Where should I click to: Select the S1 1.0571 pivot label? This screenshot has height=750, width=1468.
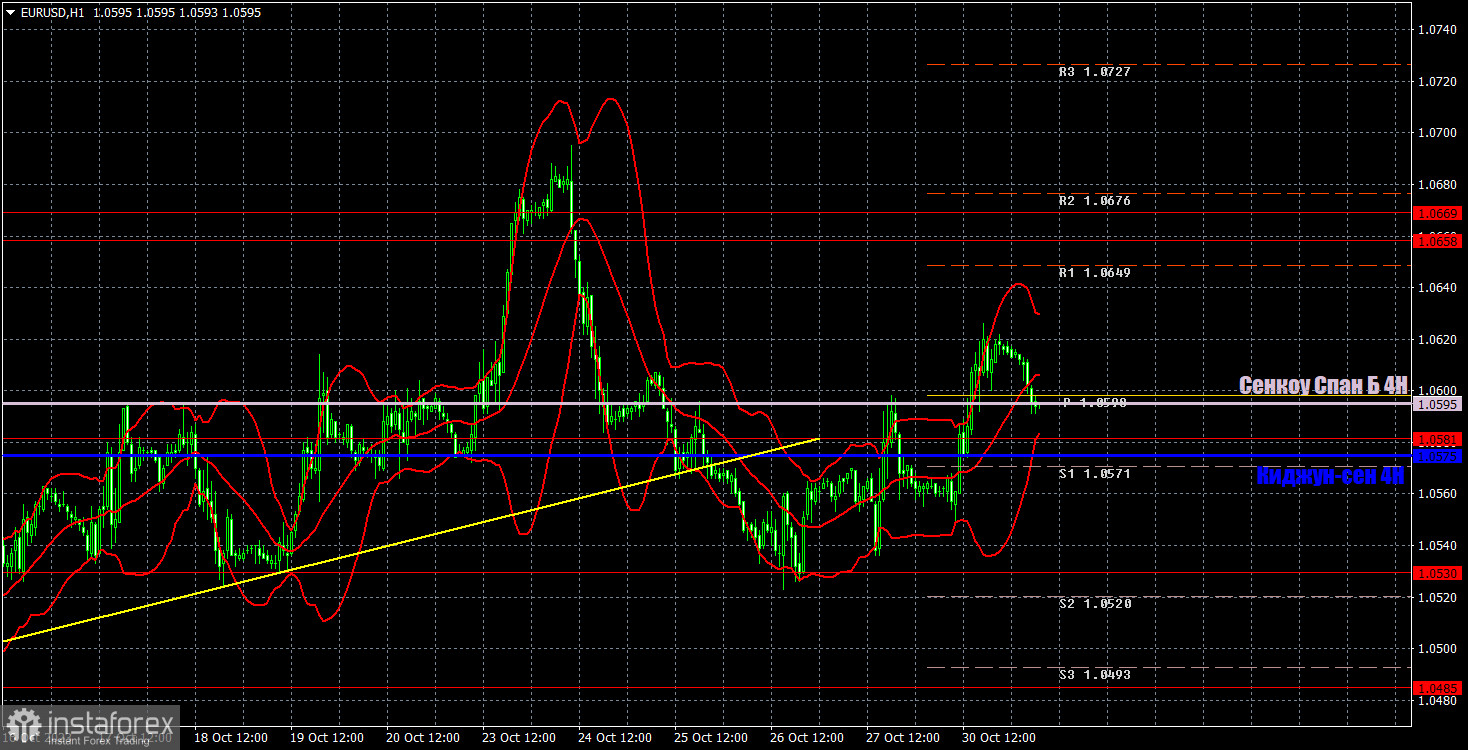click(x=1095, y=474)
